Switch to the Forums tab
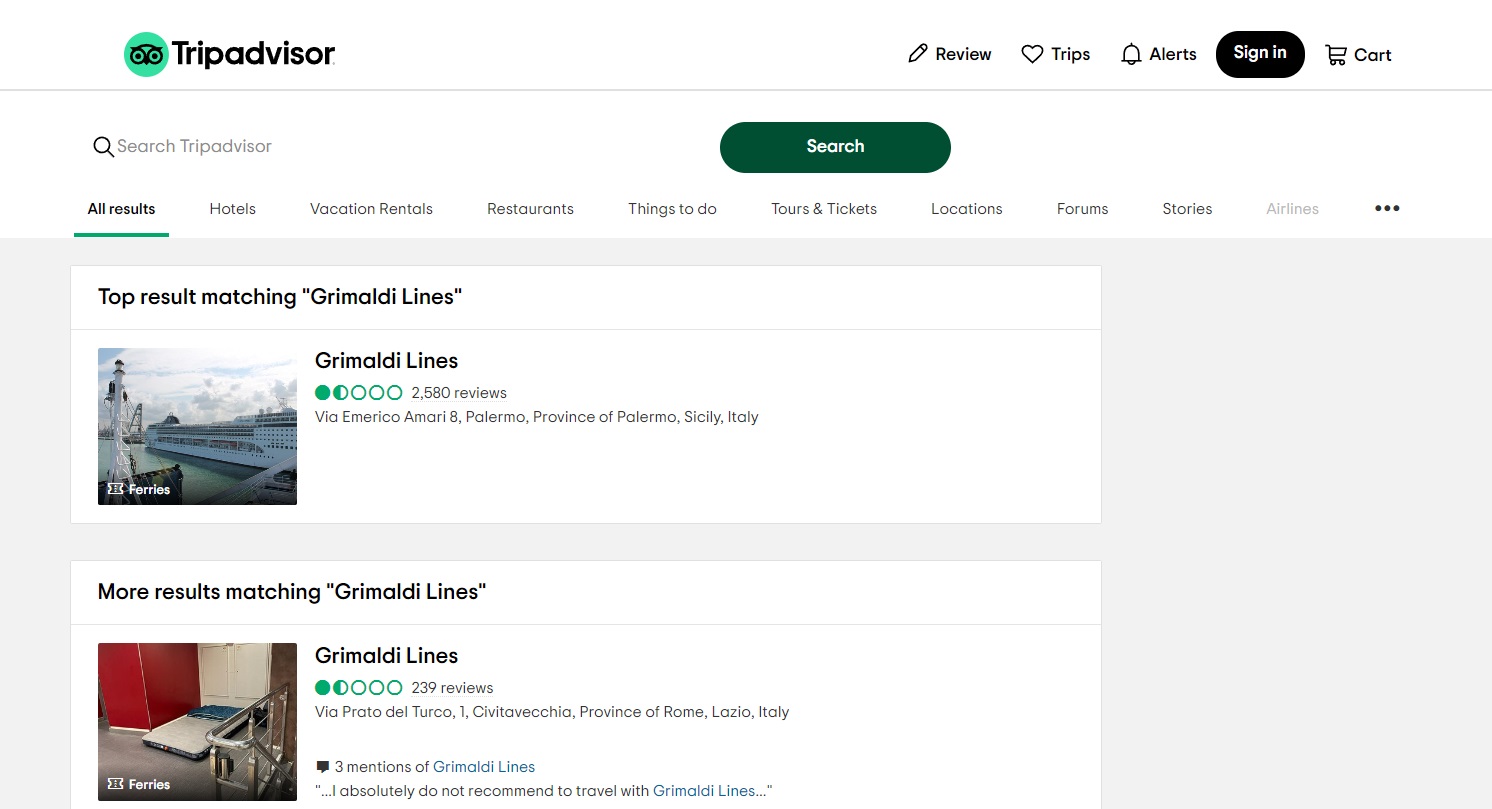Screen dimensions: 1492x809 point(1082,209)
